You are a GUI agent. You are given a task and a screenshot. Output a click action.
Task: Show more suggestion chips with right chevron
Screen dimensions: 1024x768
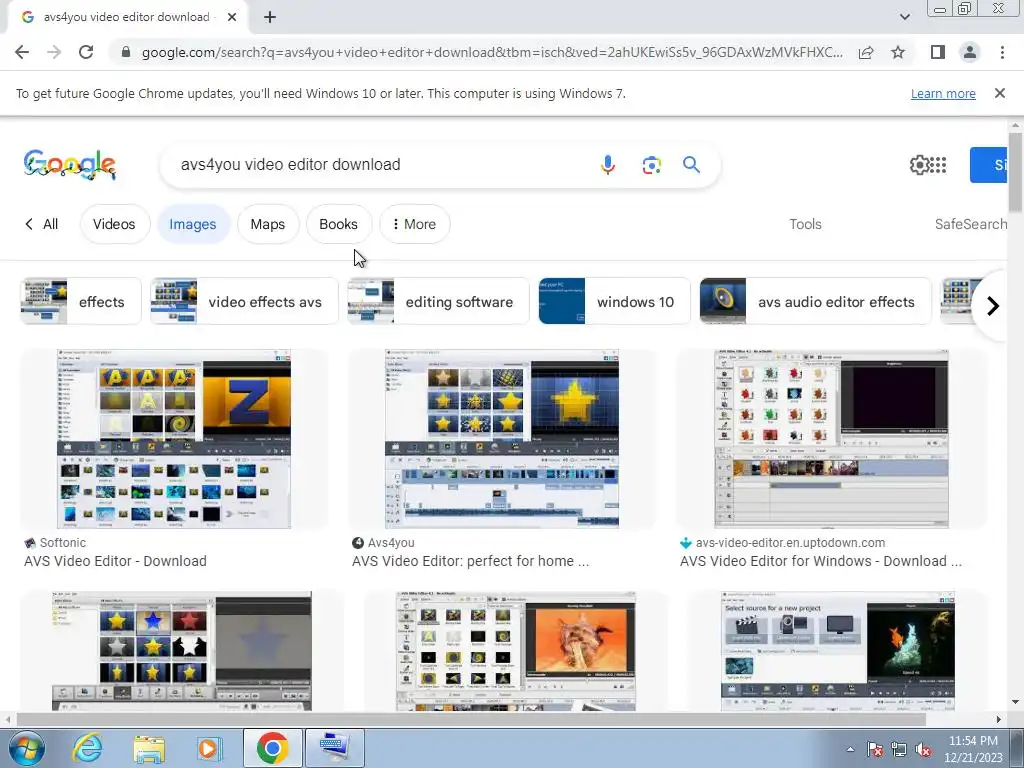(992, 305)
